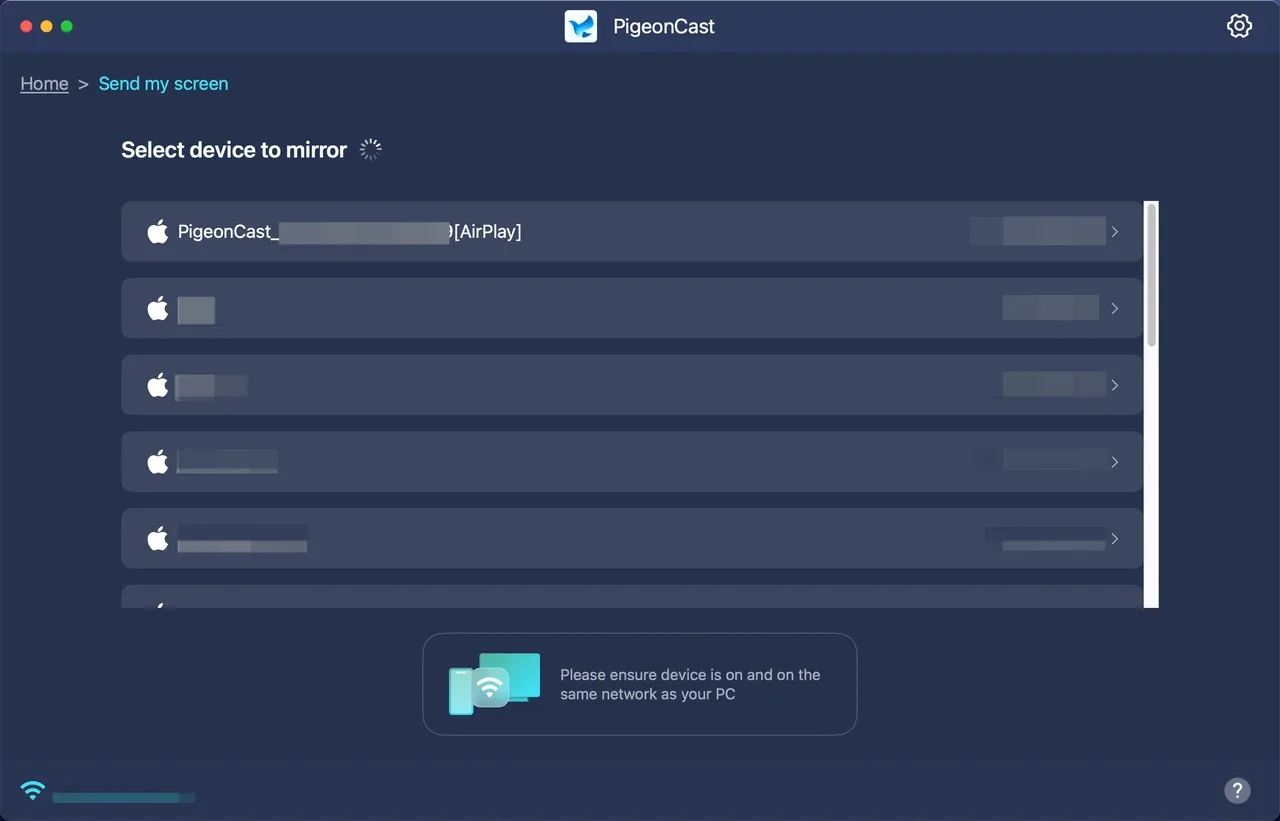The image size is (1280, 821).
Task: Select the PigeonCast [AirPlay] device row
Action: coord(632,231)
